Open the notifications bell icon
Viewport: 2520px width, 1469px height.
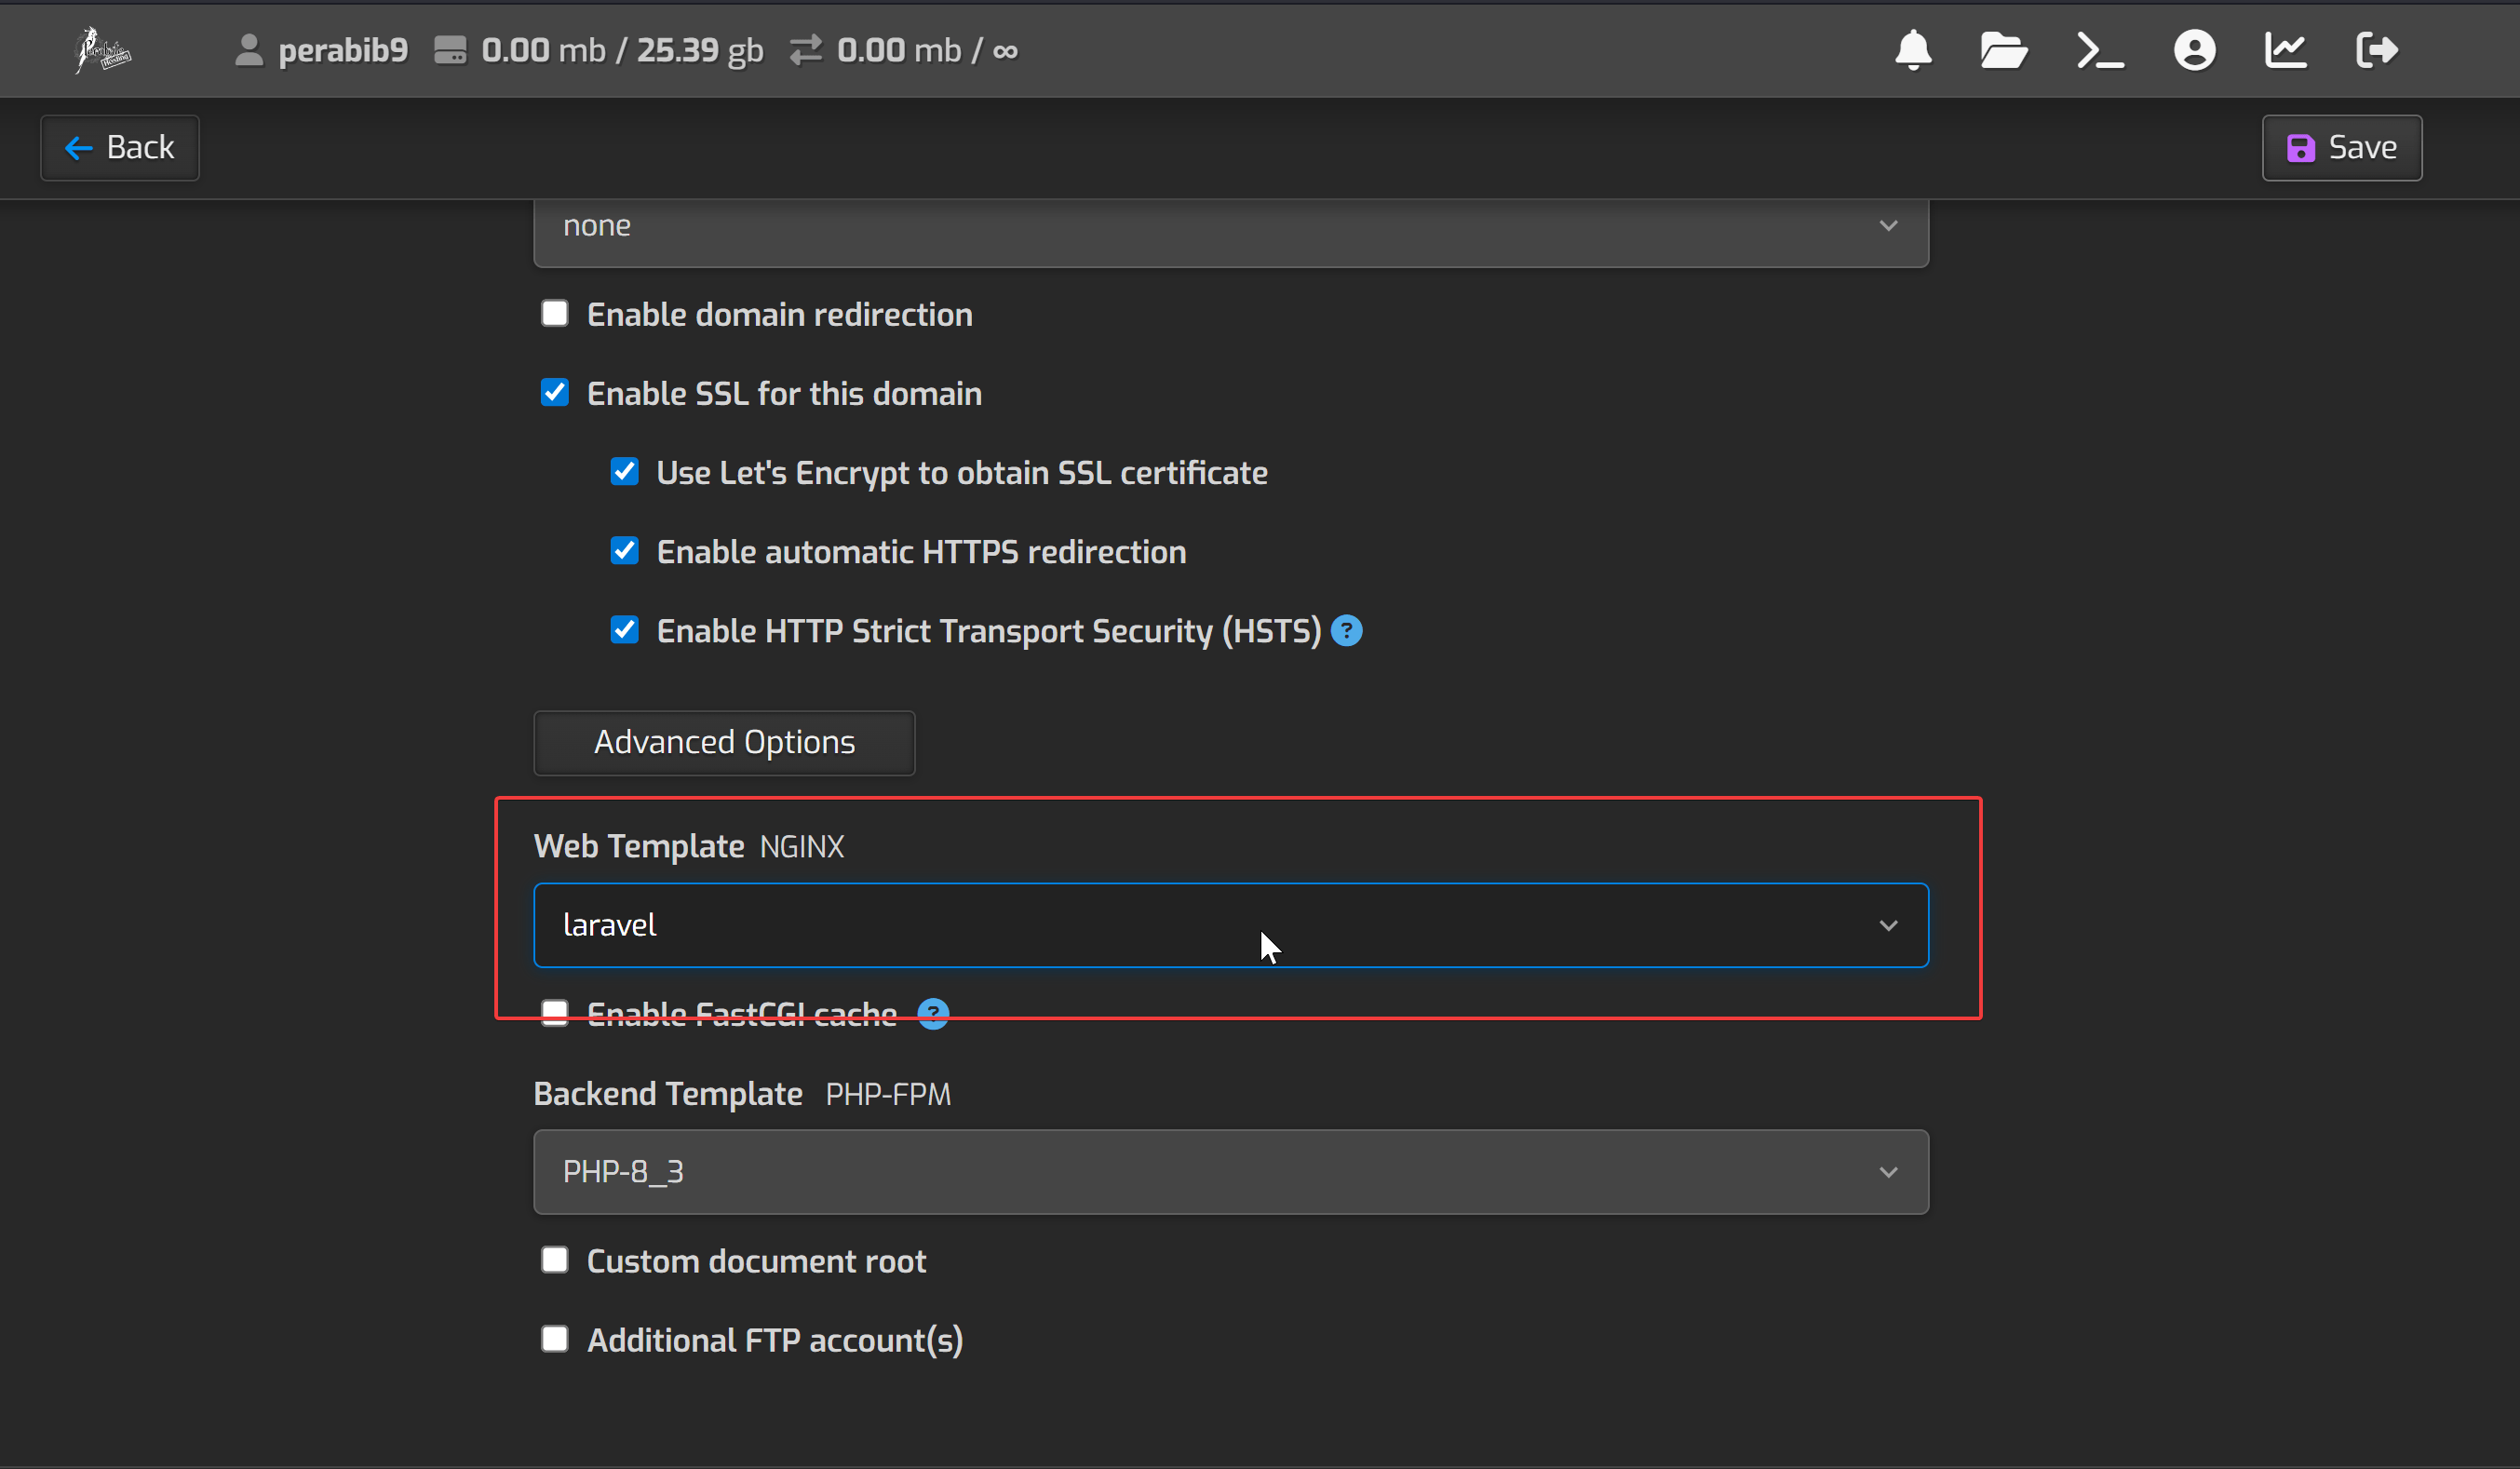coord(1913,50)
